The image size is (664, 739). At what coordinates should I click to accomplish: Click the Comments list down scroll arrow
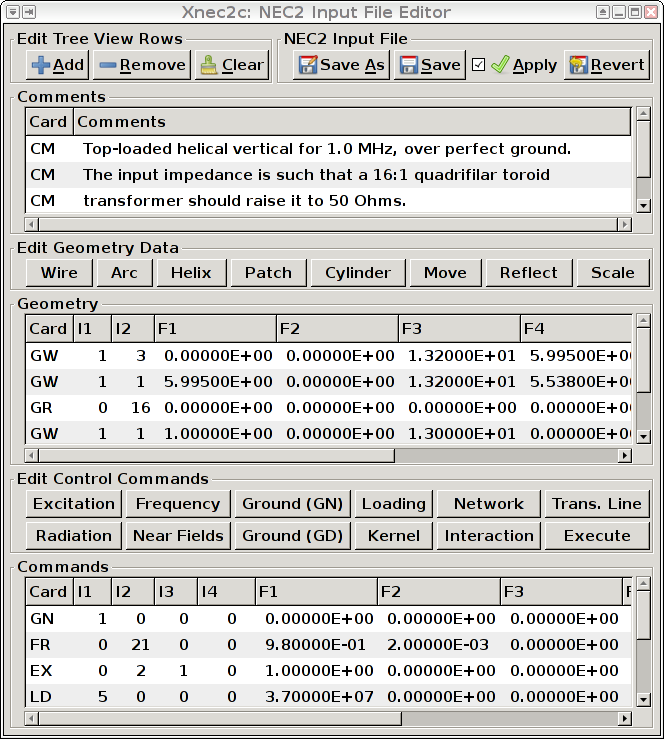[643, 205]
